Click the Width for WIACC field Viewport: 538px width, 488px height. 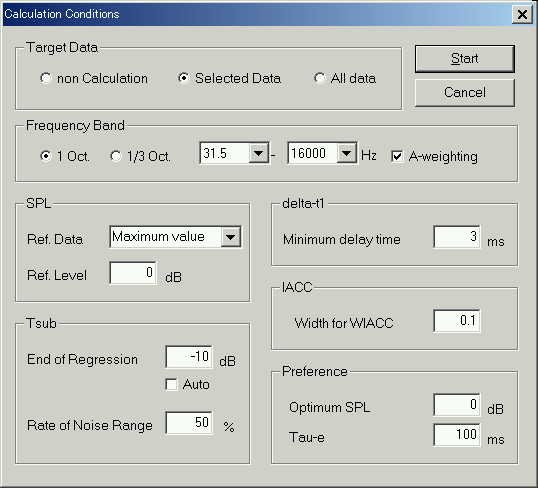457,321
